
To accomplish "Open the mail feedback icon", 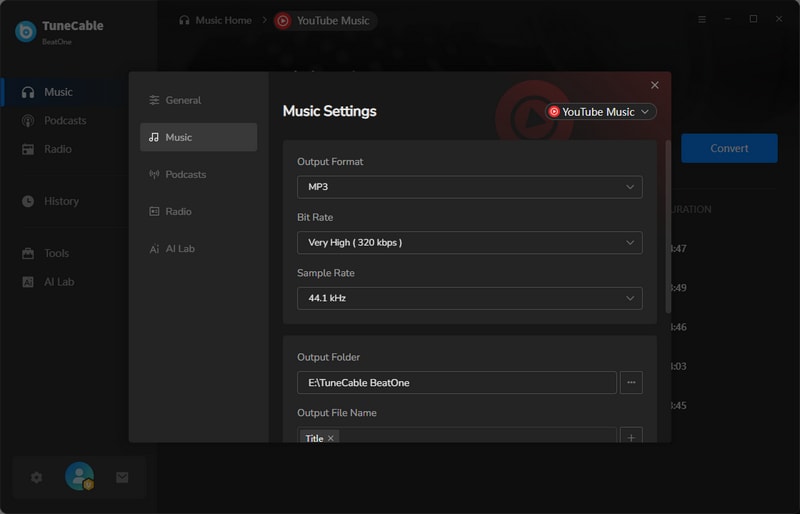I will (122, 477).
